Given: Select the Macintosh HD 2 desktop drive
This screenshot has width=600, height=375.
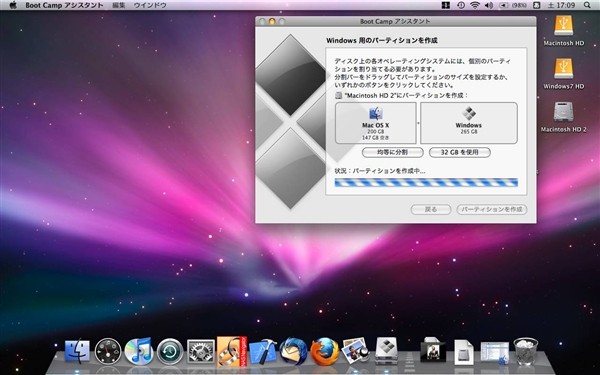Looking at the screenshot, I should [564, 117].
